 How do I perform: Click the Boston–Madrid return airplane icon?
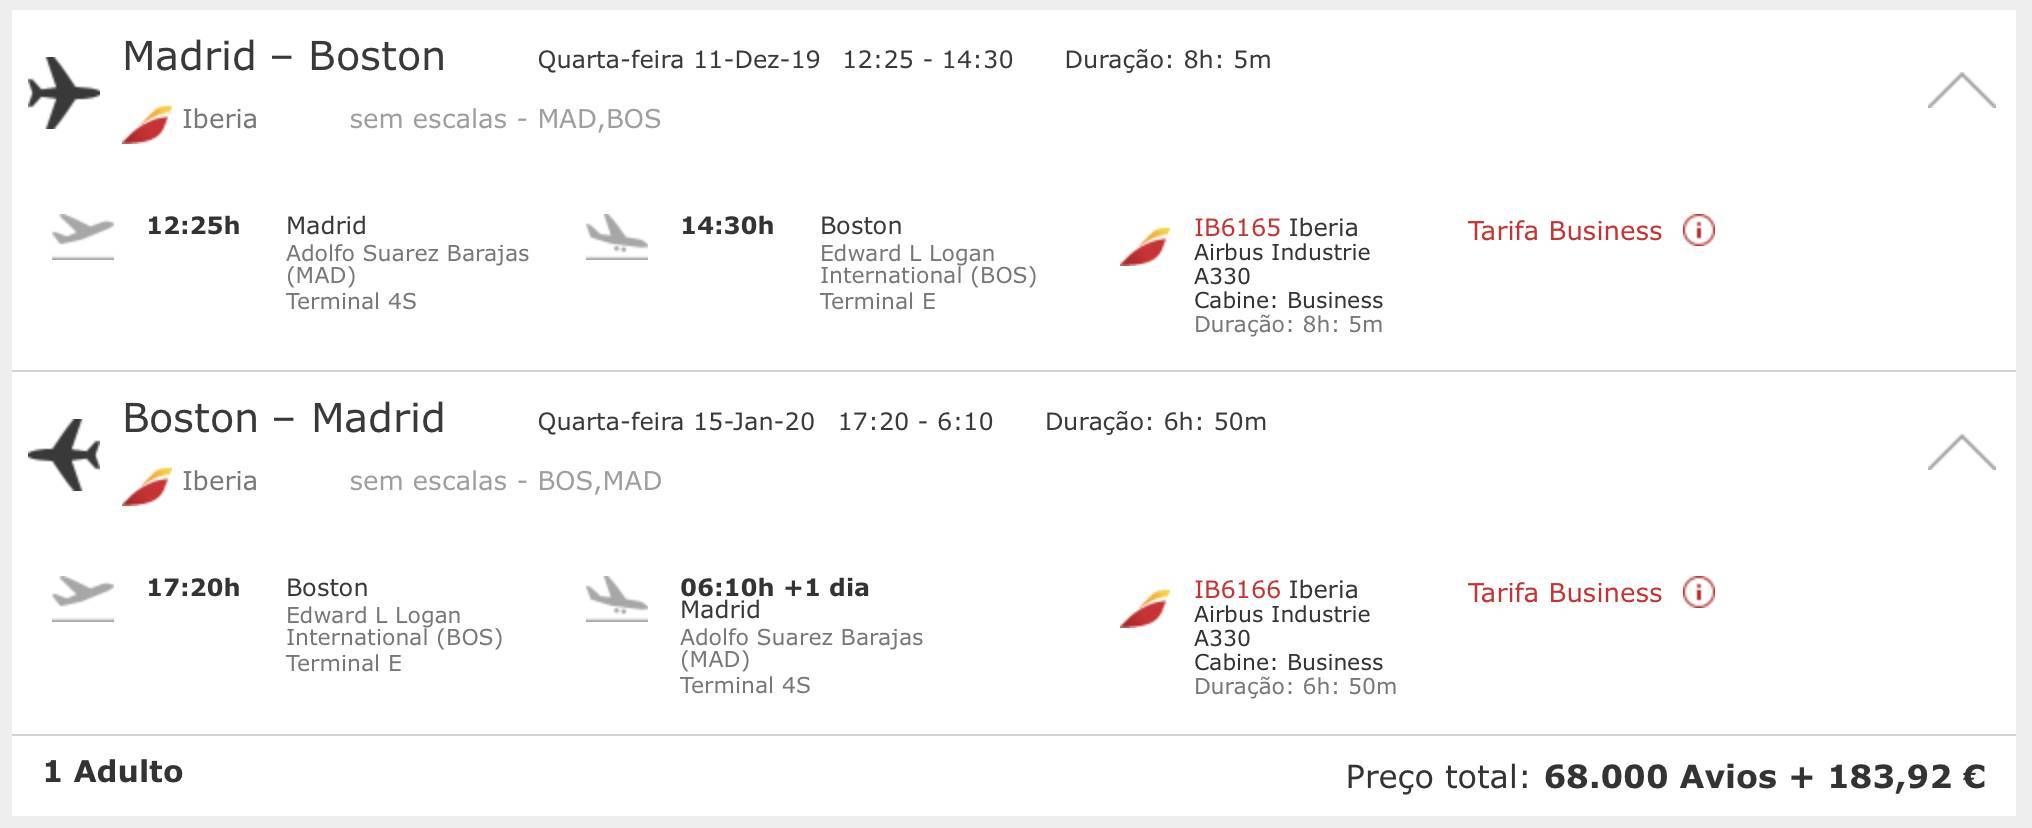[x=64, y=455]
